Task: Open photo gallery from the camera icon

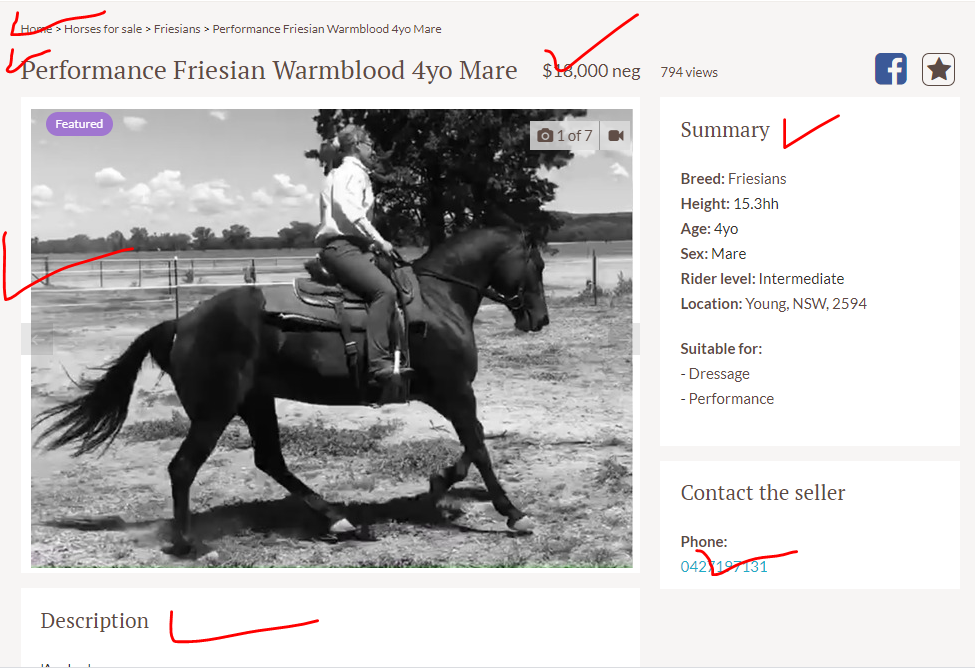Action: pyautogui.click(x=545, y=136)
